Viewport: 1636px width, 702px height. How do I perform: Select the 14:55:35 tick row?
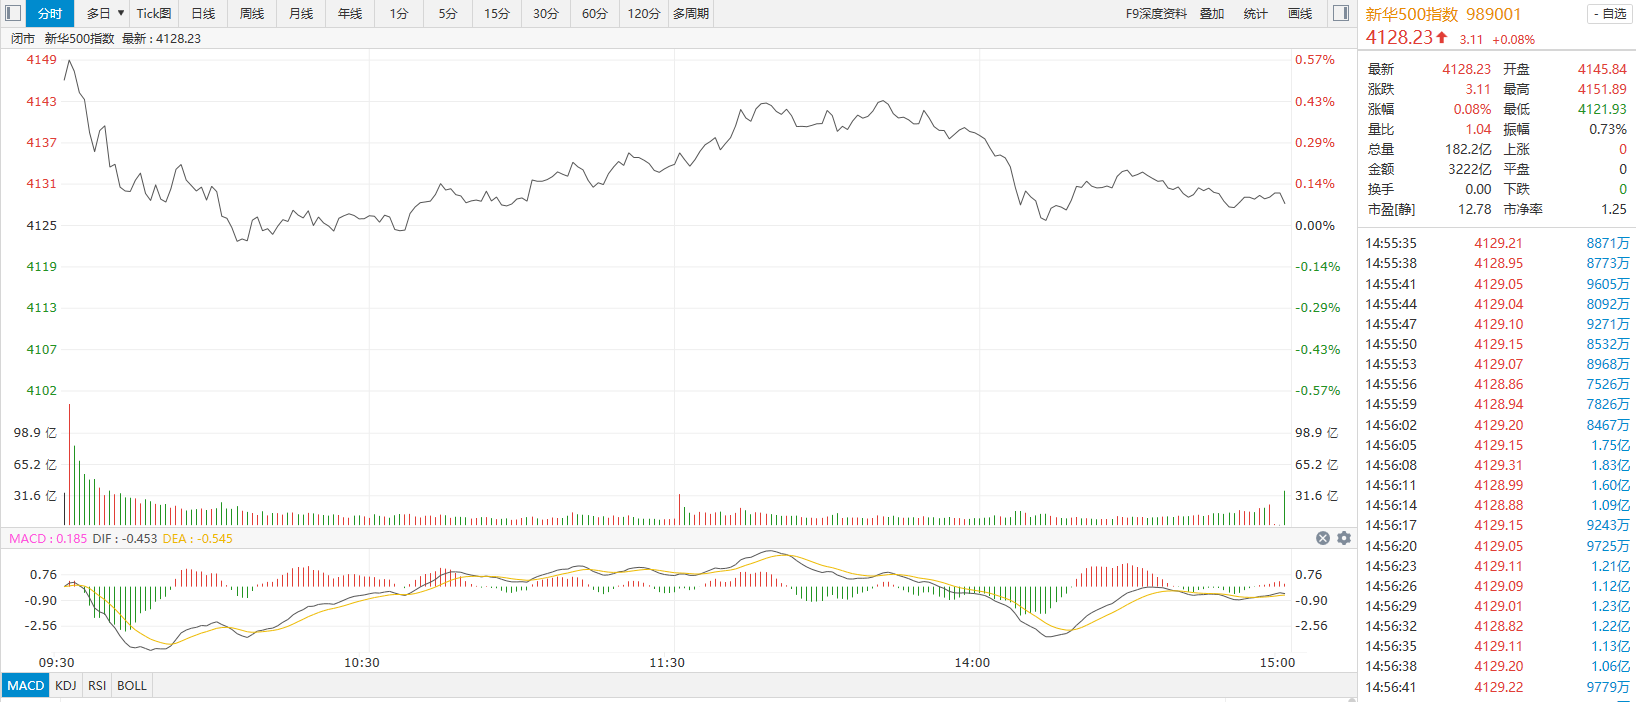[x=1497, y=243]
